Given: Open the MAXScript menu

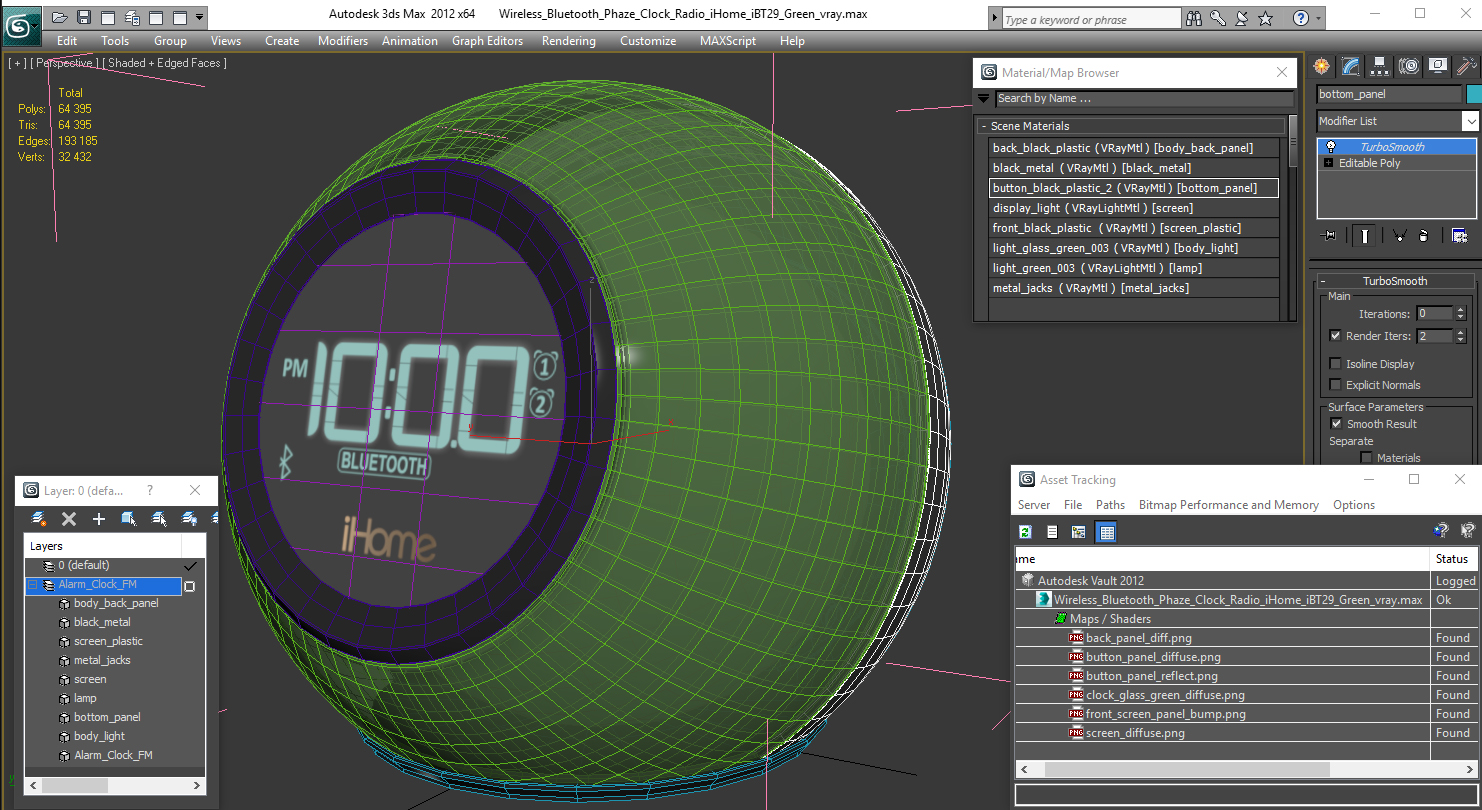Looking at the screenshot, I should tap(728, 41).
